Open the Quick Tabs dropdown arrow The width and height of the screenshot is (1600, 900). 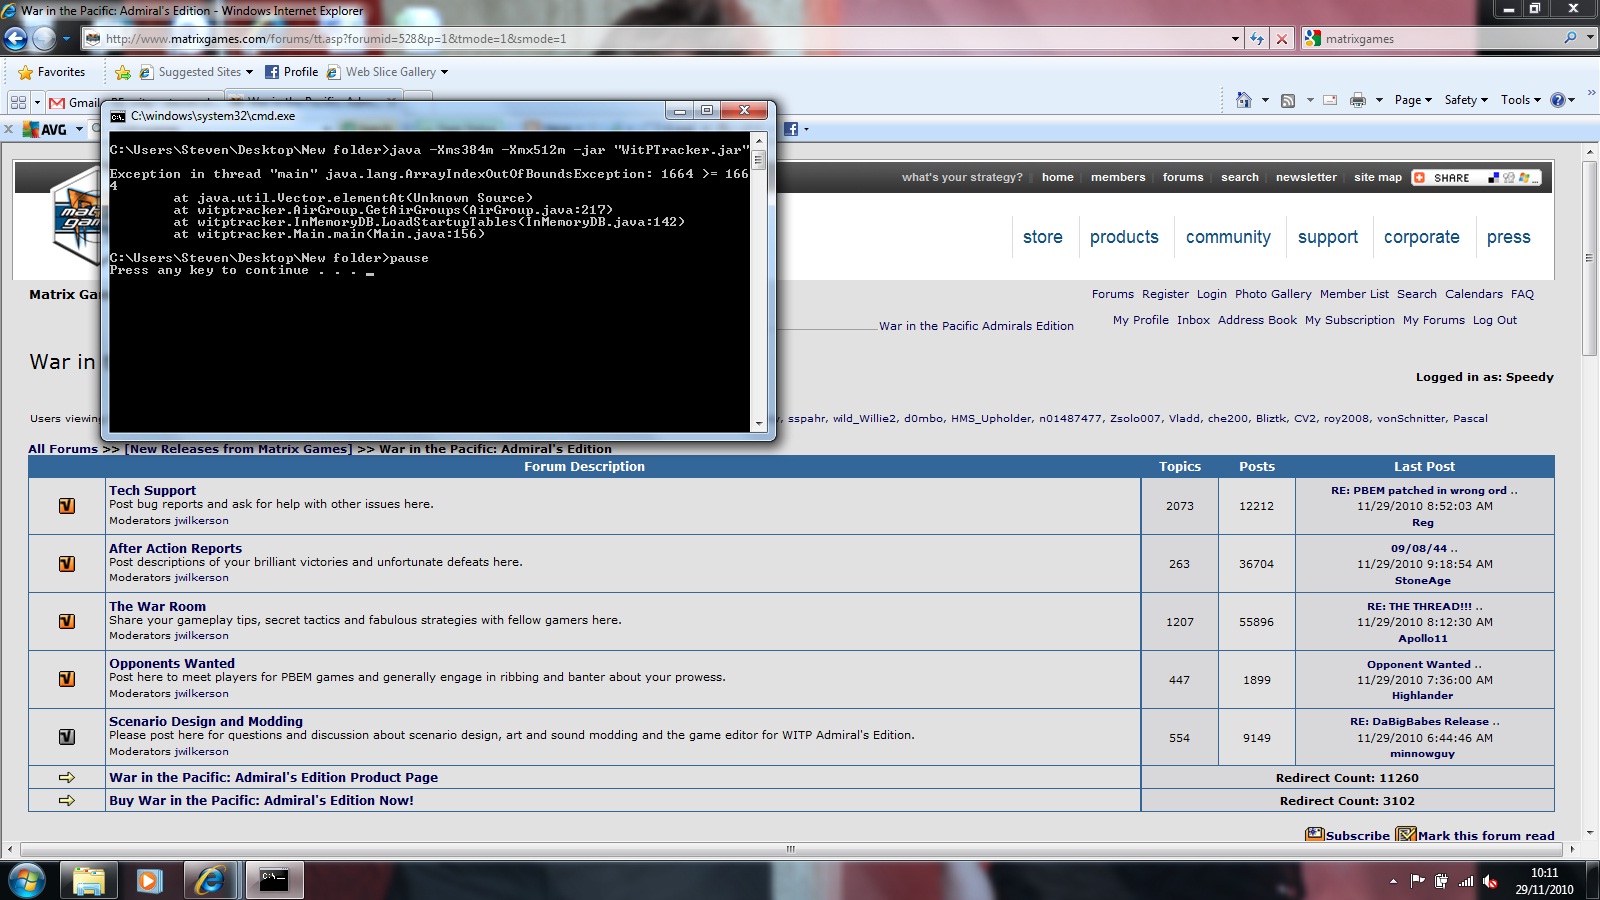pos(37,102)
